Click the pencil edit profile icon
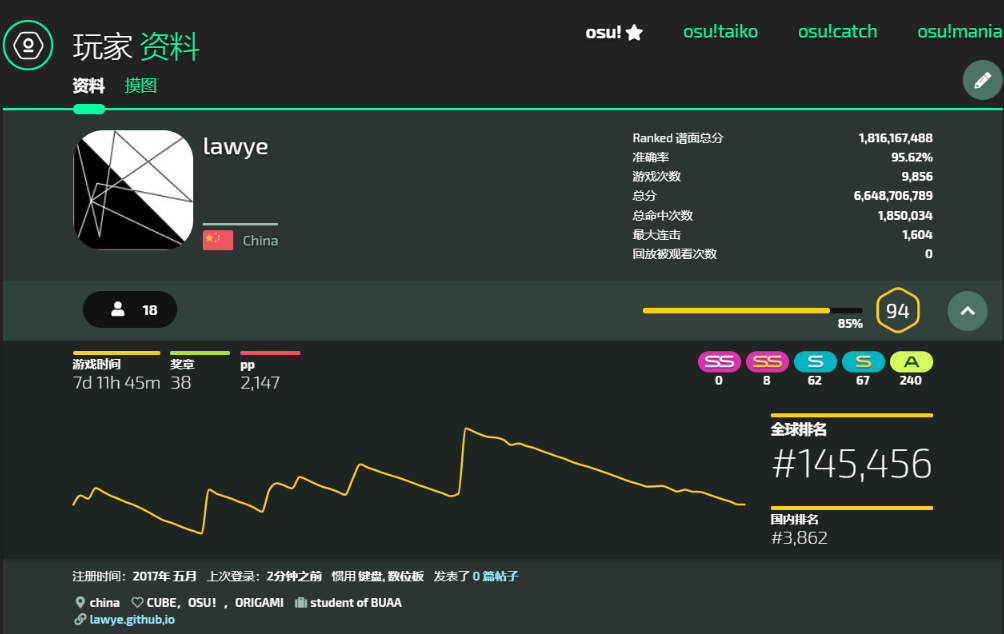The image size is (1004, 634). tap(982, 80)
